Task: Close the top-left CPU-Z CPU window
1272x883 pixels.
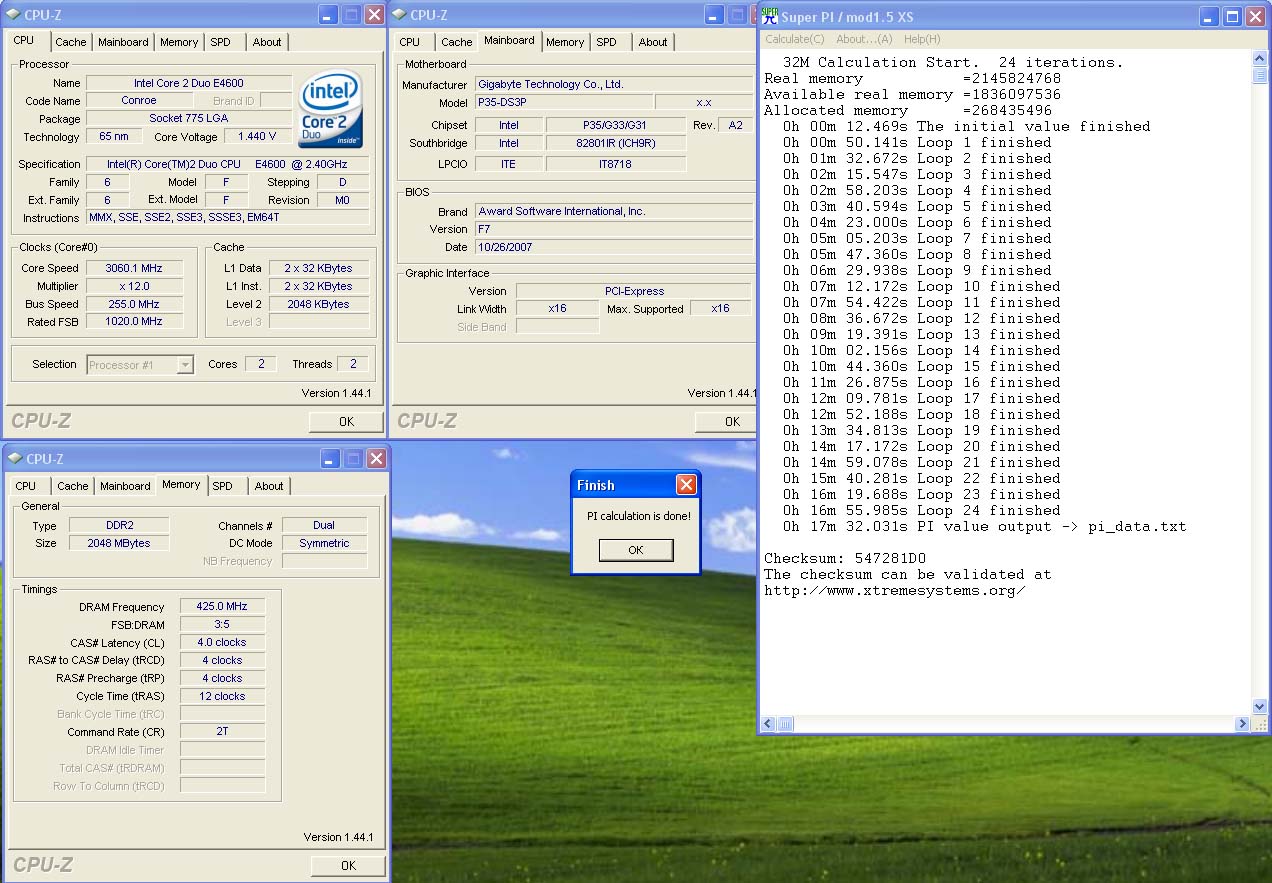Action: tap(374, 14)
